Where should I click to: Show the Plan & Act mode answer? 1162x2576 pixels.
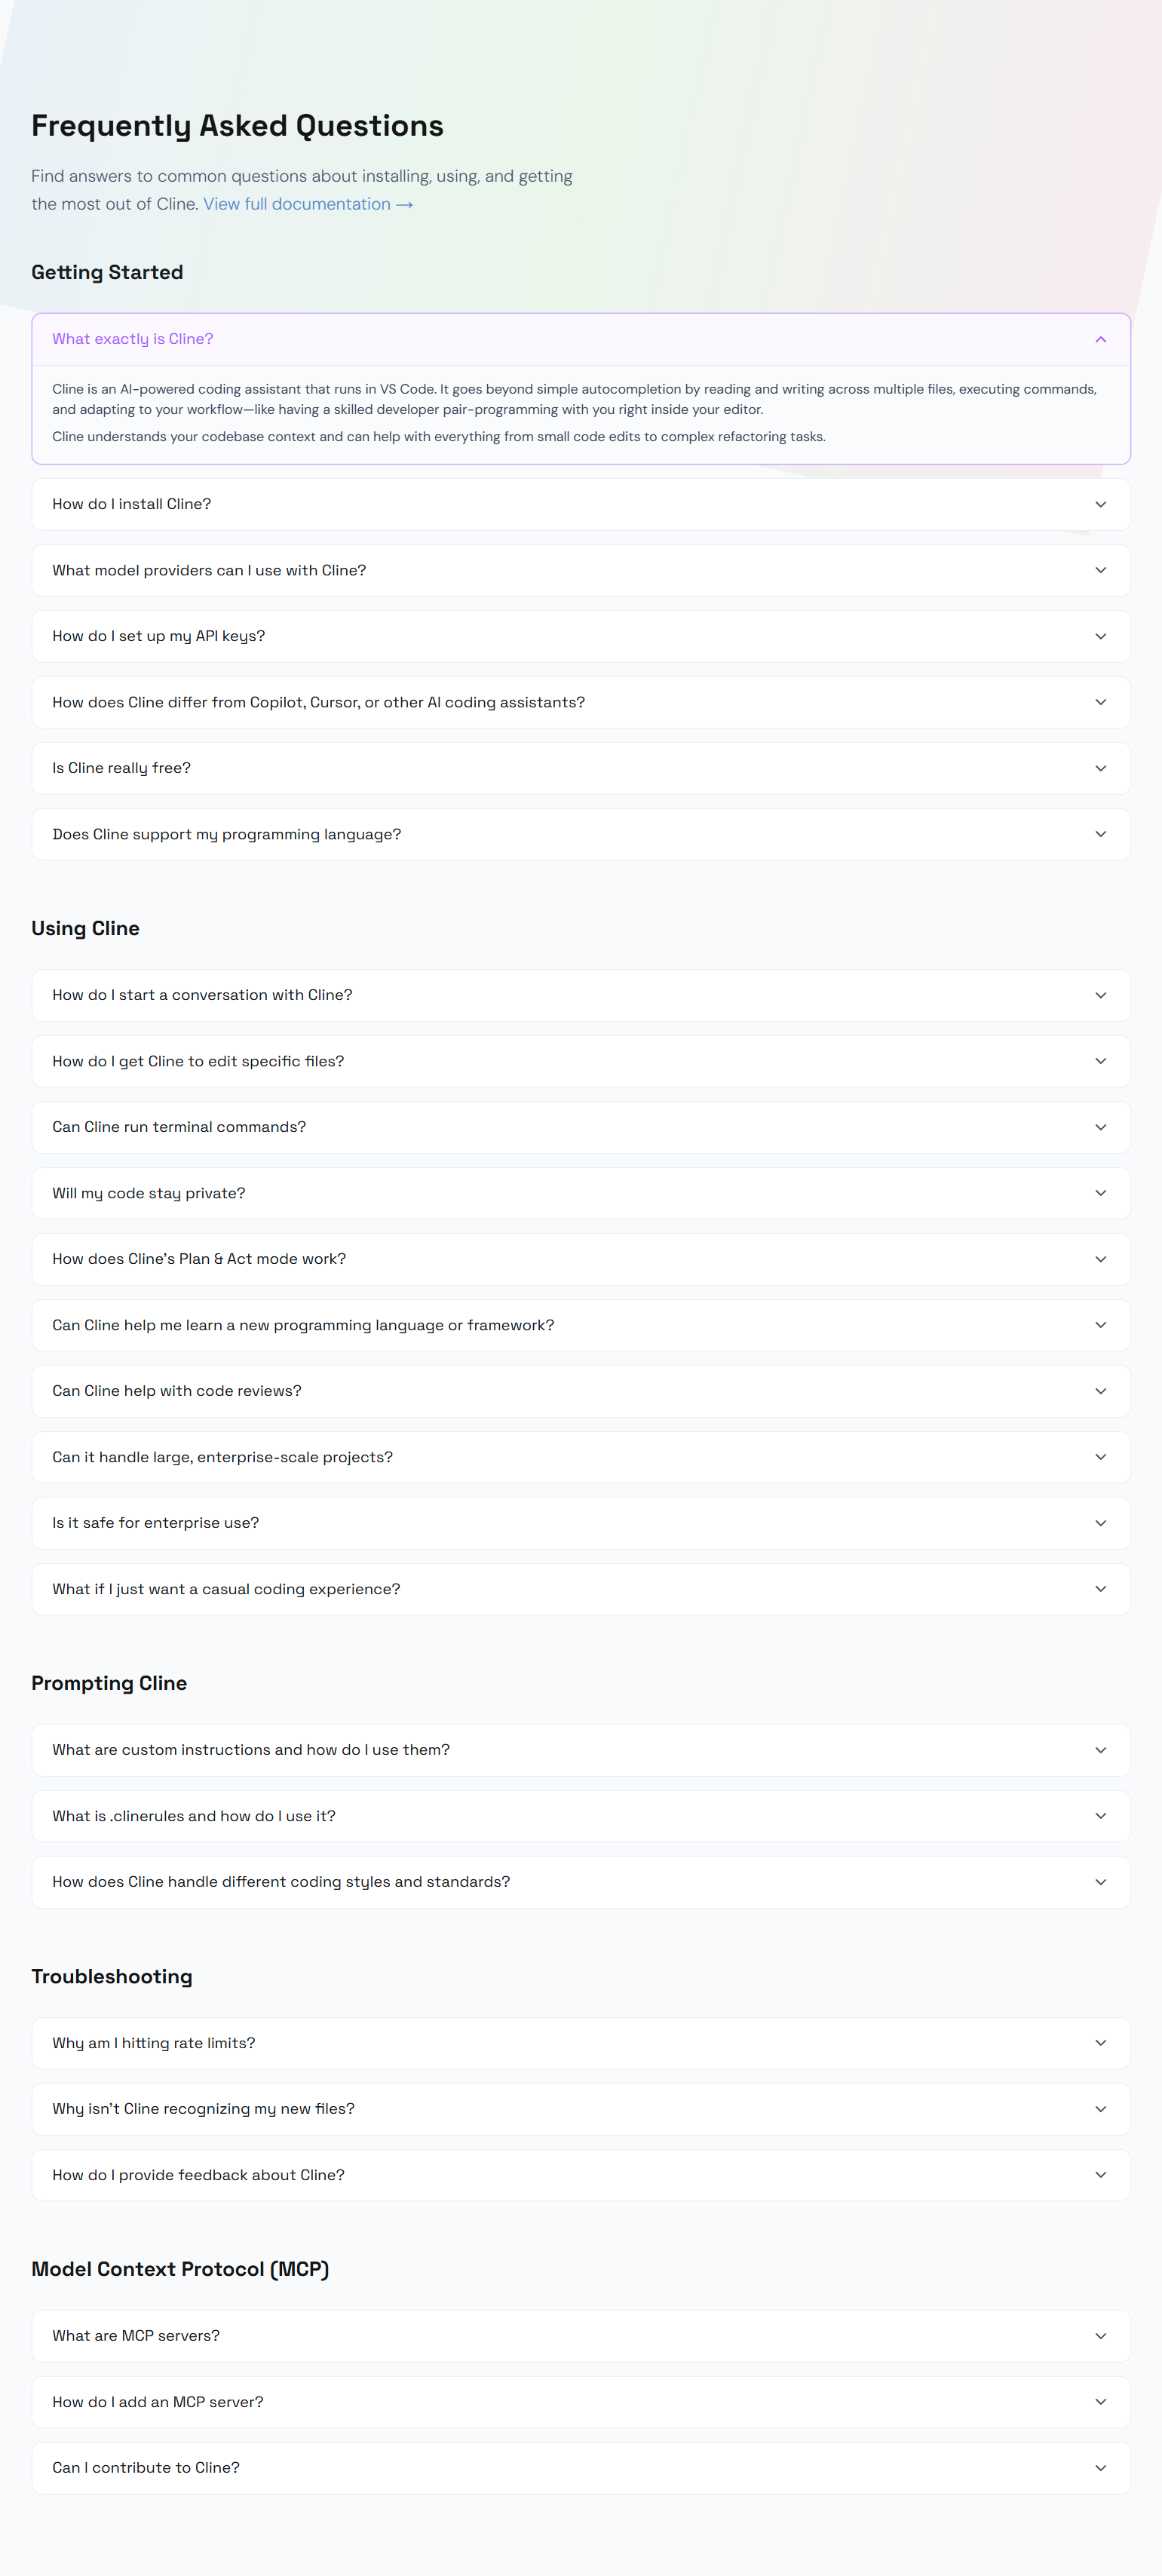click(x=199, y=1259)
